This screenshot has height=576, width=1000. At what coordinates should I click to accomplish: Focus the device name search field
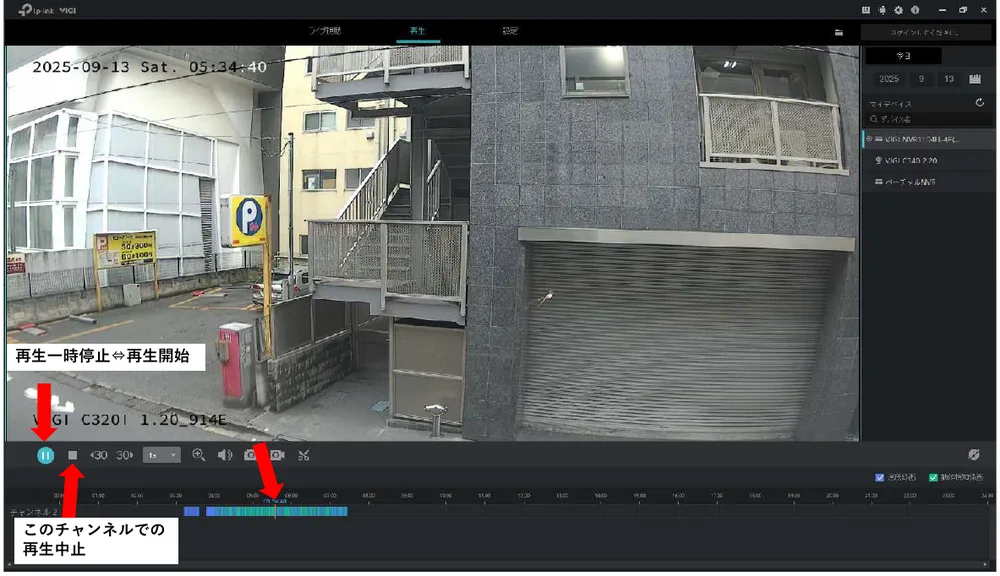[928, 119]
